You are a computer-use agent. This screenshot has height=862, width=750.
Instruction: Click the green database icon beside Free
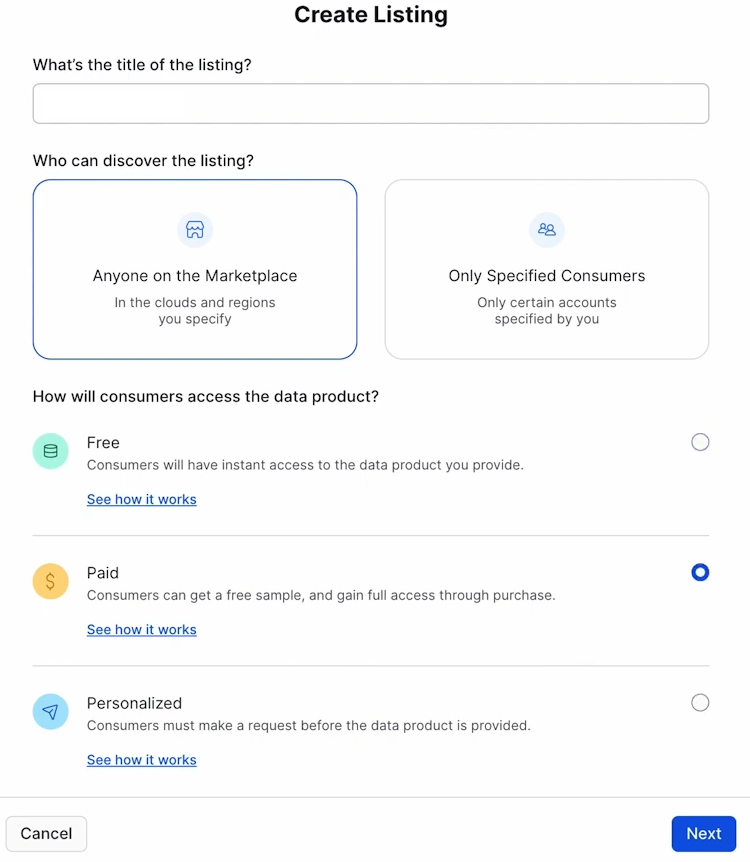[x=50, y=451]
